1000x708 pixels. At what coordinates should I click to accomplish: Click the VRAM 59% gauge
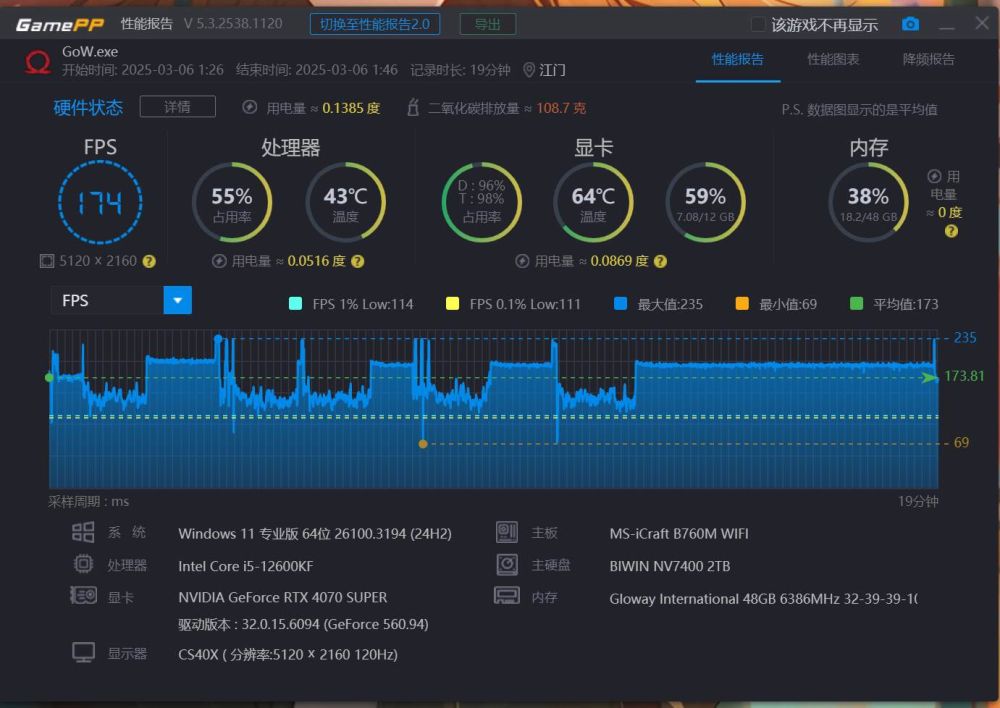click(705, 202)
